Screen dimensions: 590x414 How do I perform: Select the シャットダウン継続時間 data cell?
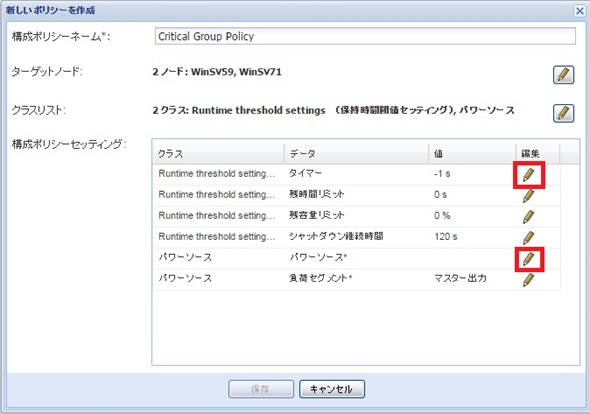[x=356, y=237]
